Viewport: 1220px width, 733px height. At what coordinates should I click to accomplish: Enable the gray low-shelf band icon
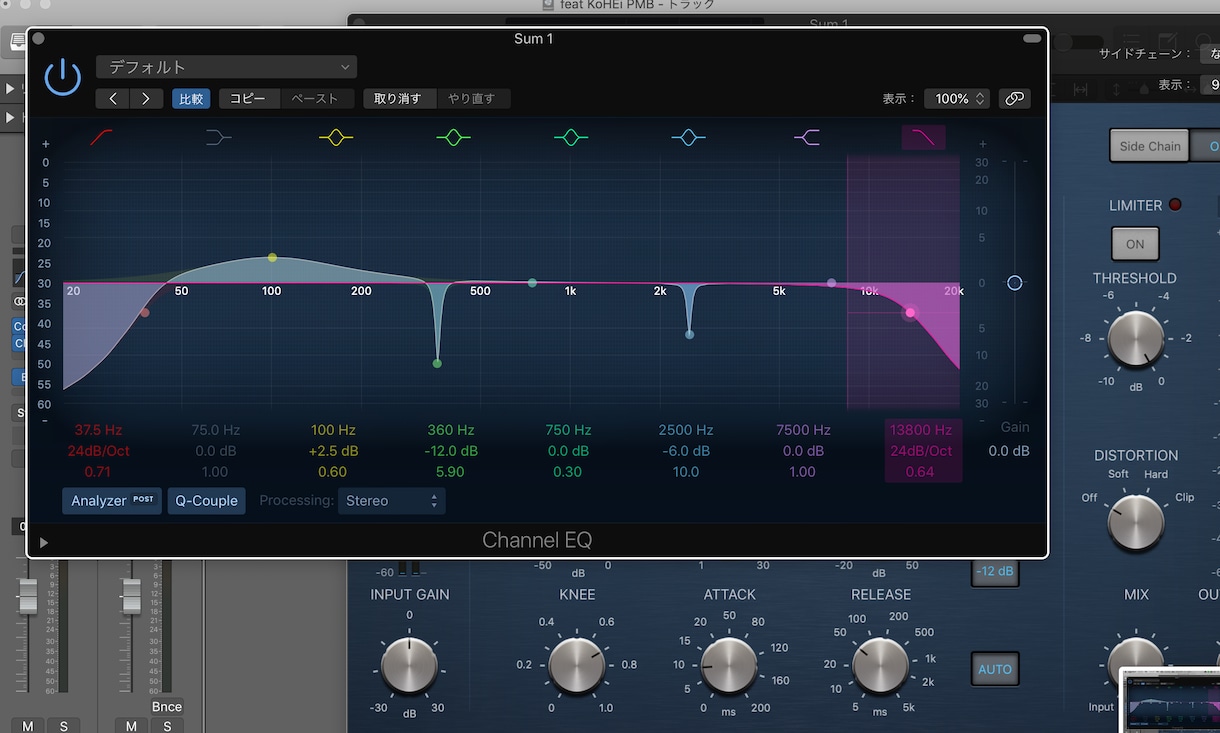pos(218,137)
